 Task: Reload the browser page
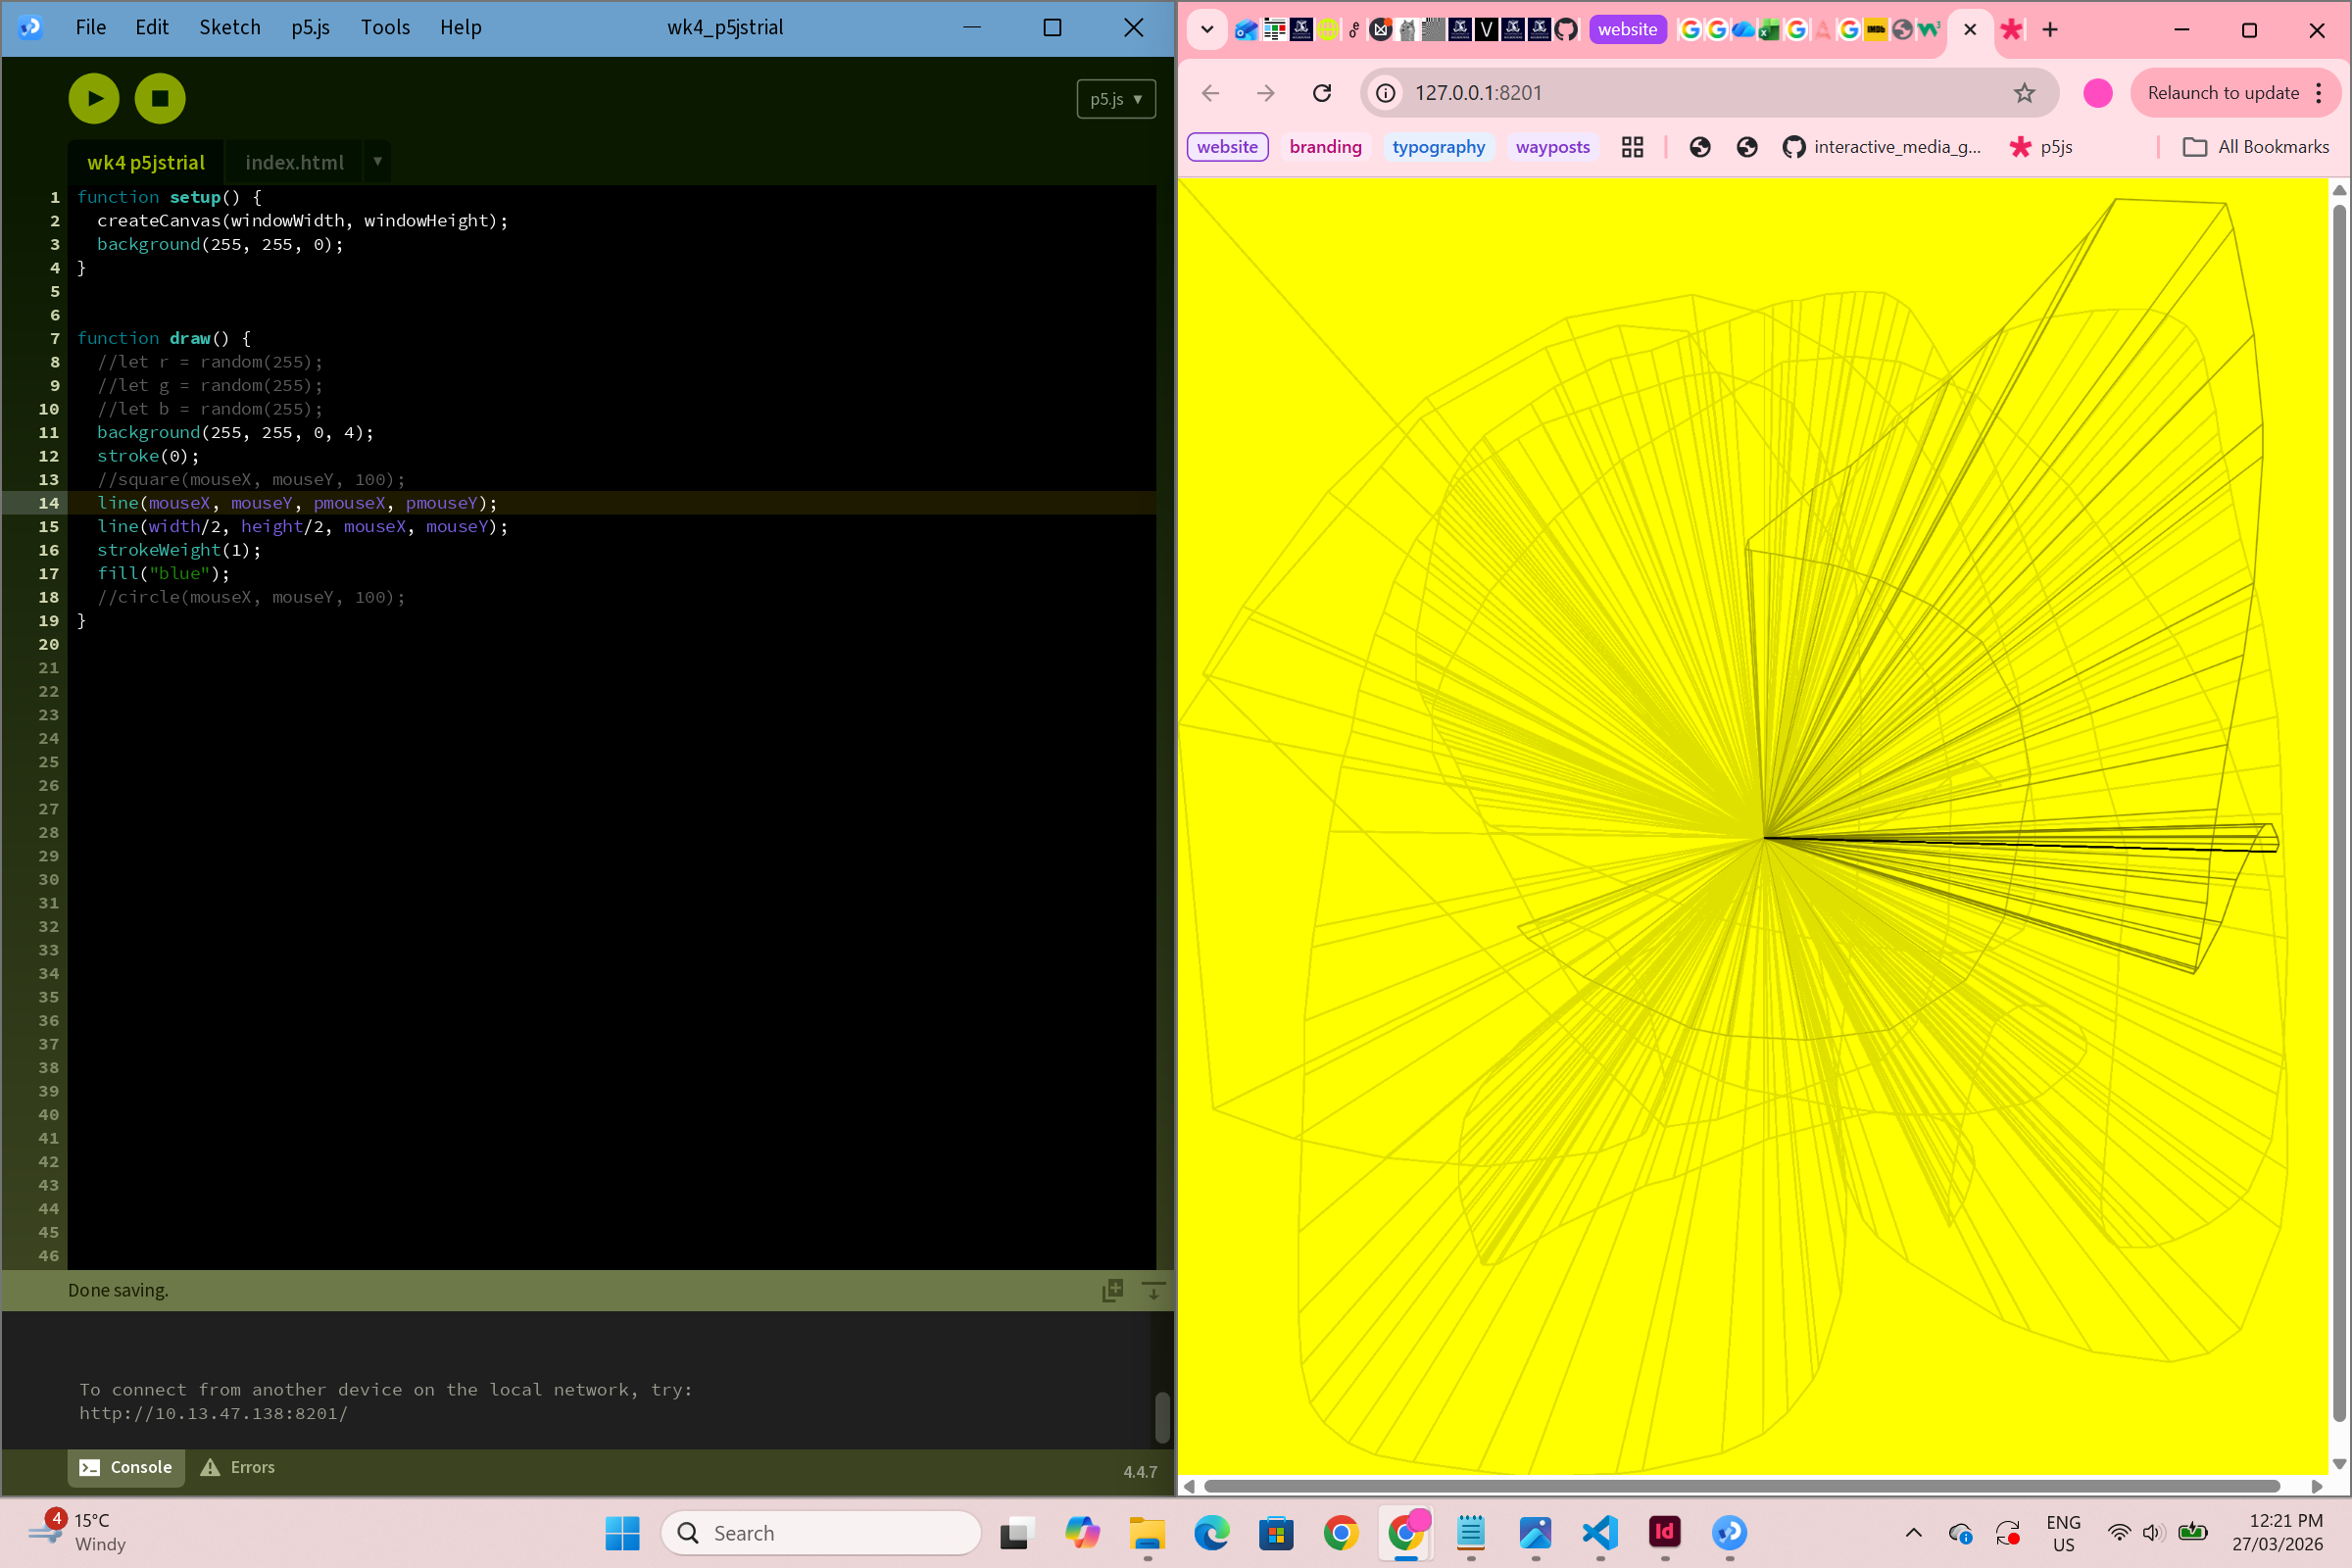coord(1322,93)
